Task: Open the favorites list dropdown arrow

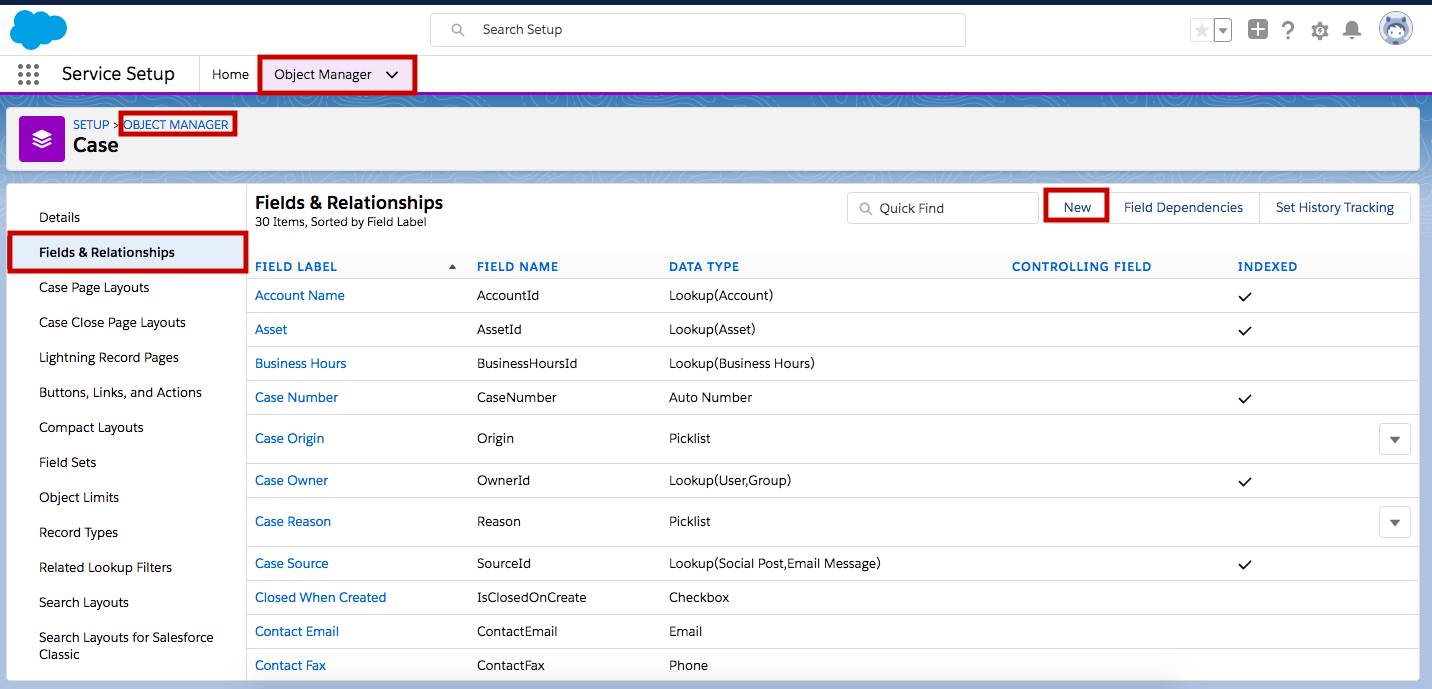Action: coord(1223,30)
